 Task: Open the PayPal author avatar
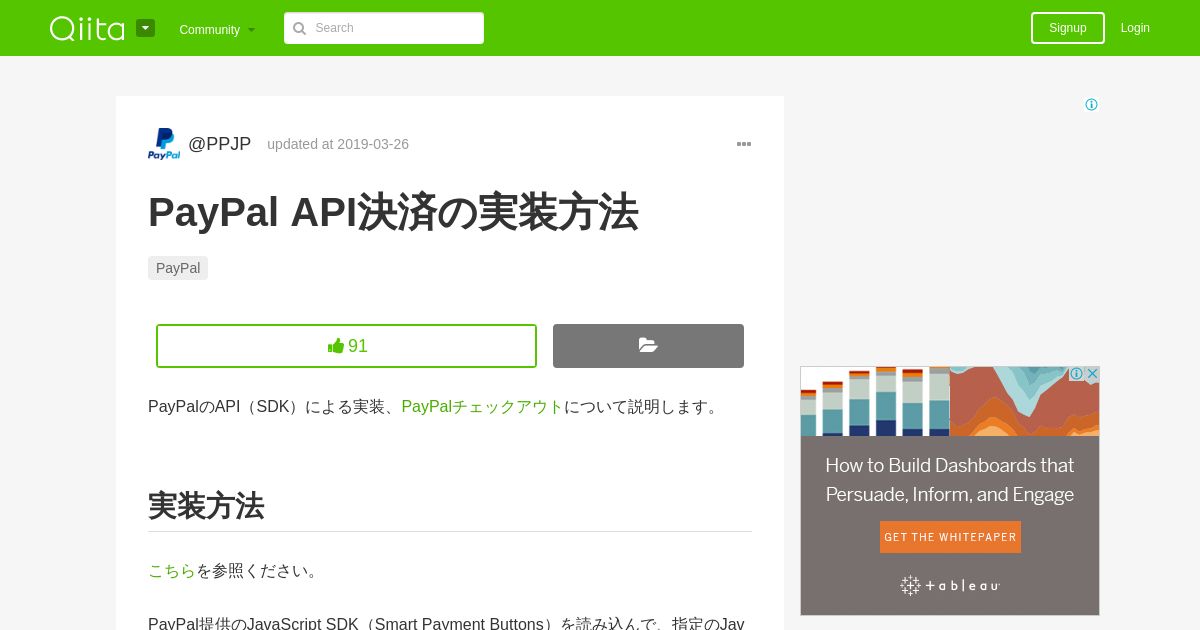tap(164, 144)
